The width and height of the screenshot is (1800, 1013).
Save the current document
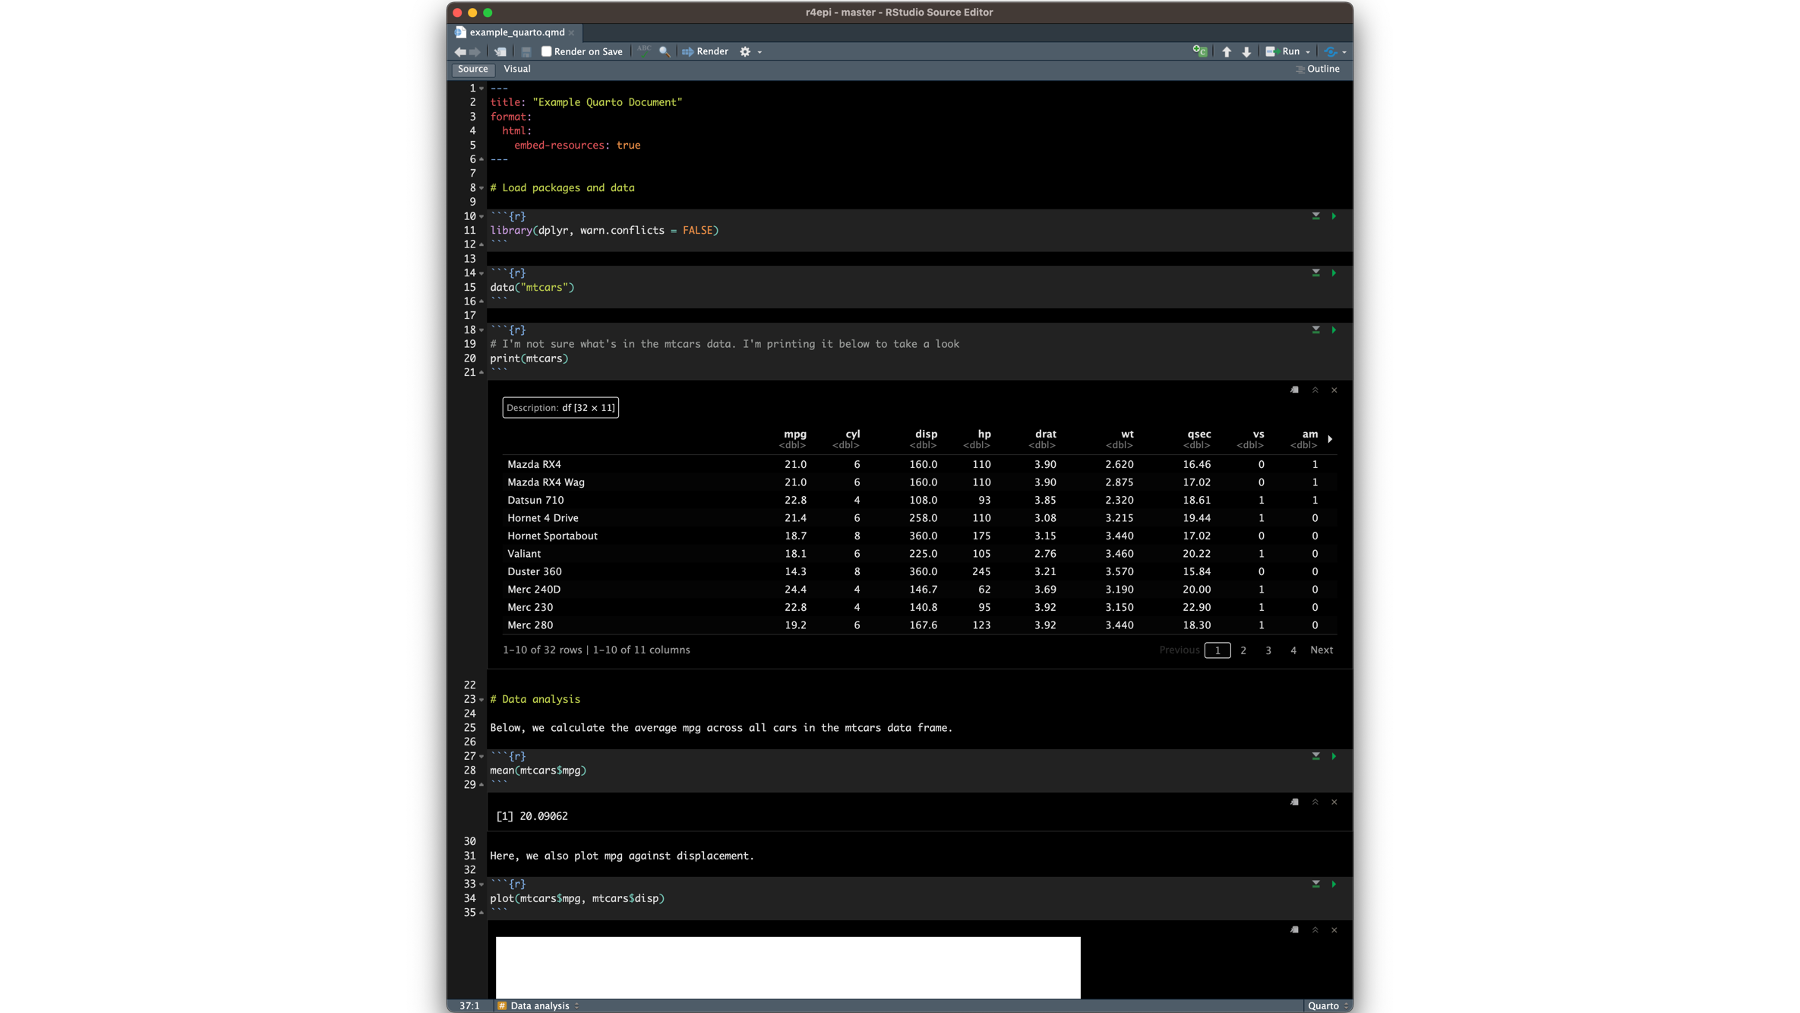pos(526,51)
